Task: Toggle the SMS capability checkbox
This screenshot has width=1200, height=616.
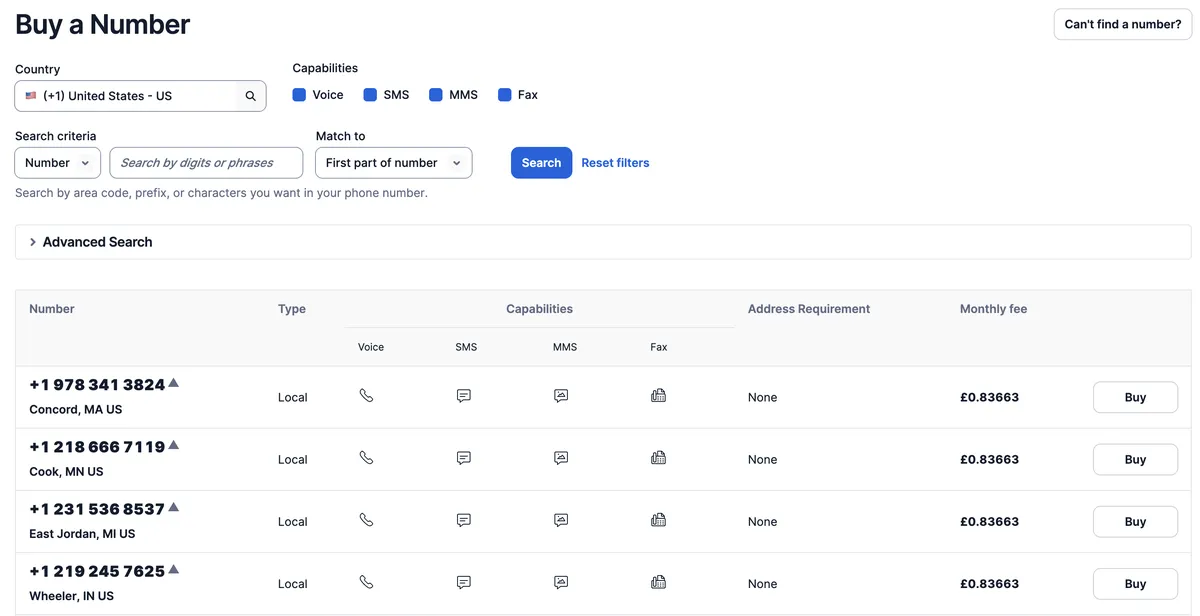Action: tap(370, 95)
